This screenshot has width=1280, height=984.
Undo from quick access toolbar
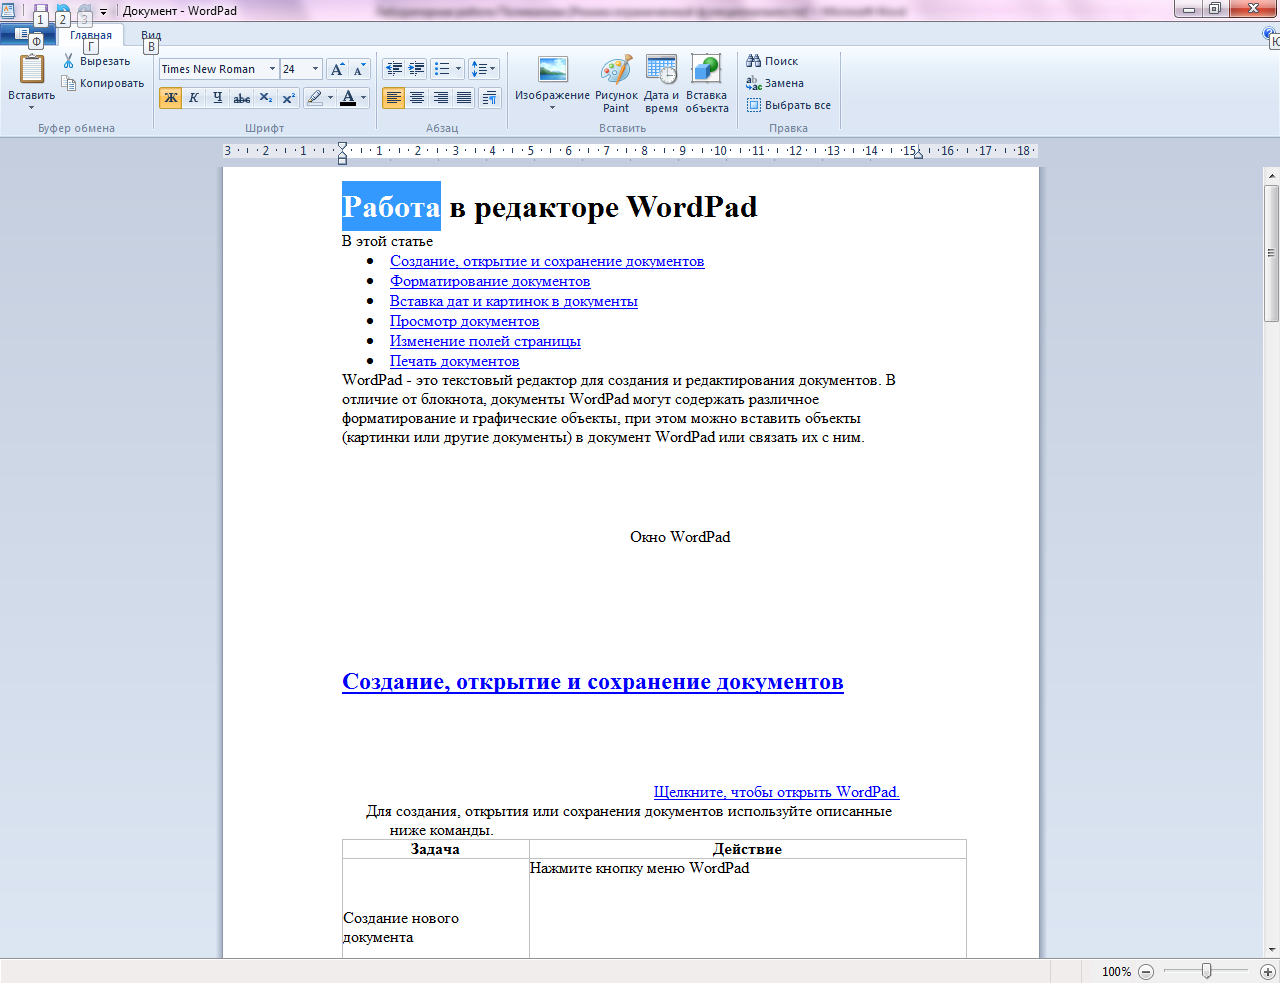coord(63,10)
